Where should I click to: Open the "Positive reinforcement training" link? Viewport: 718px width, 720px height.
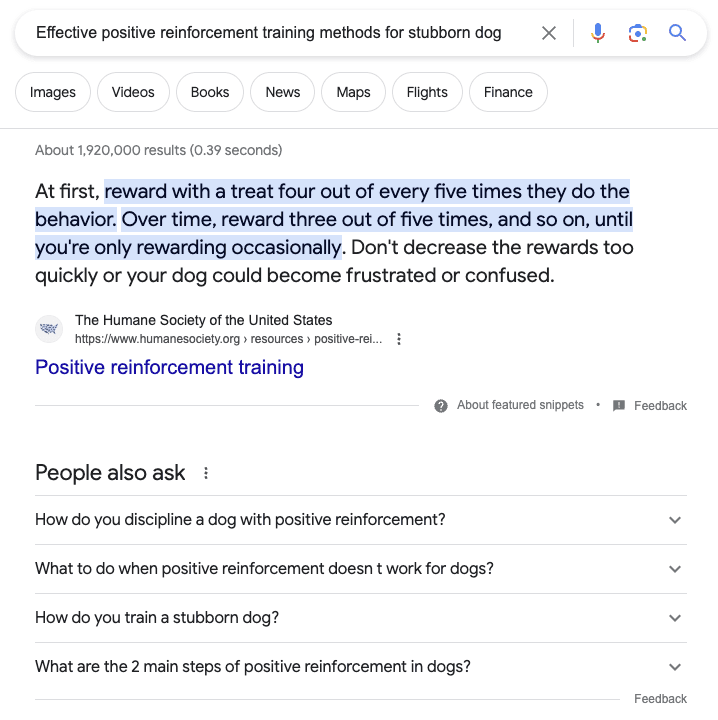170,367
